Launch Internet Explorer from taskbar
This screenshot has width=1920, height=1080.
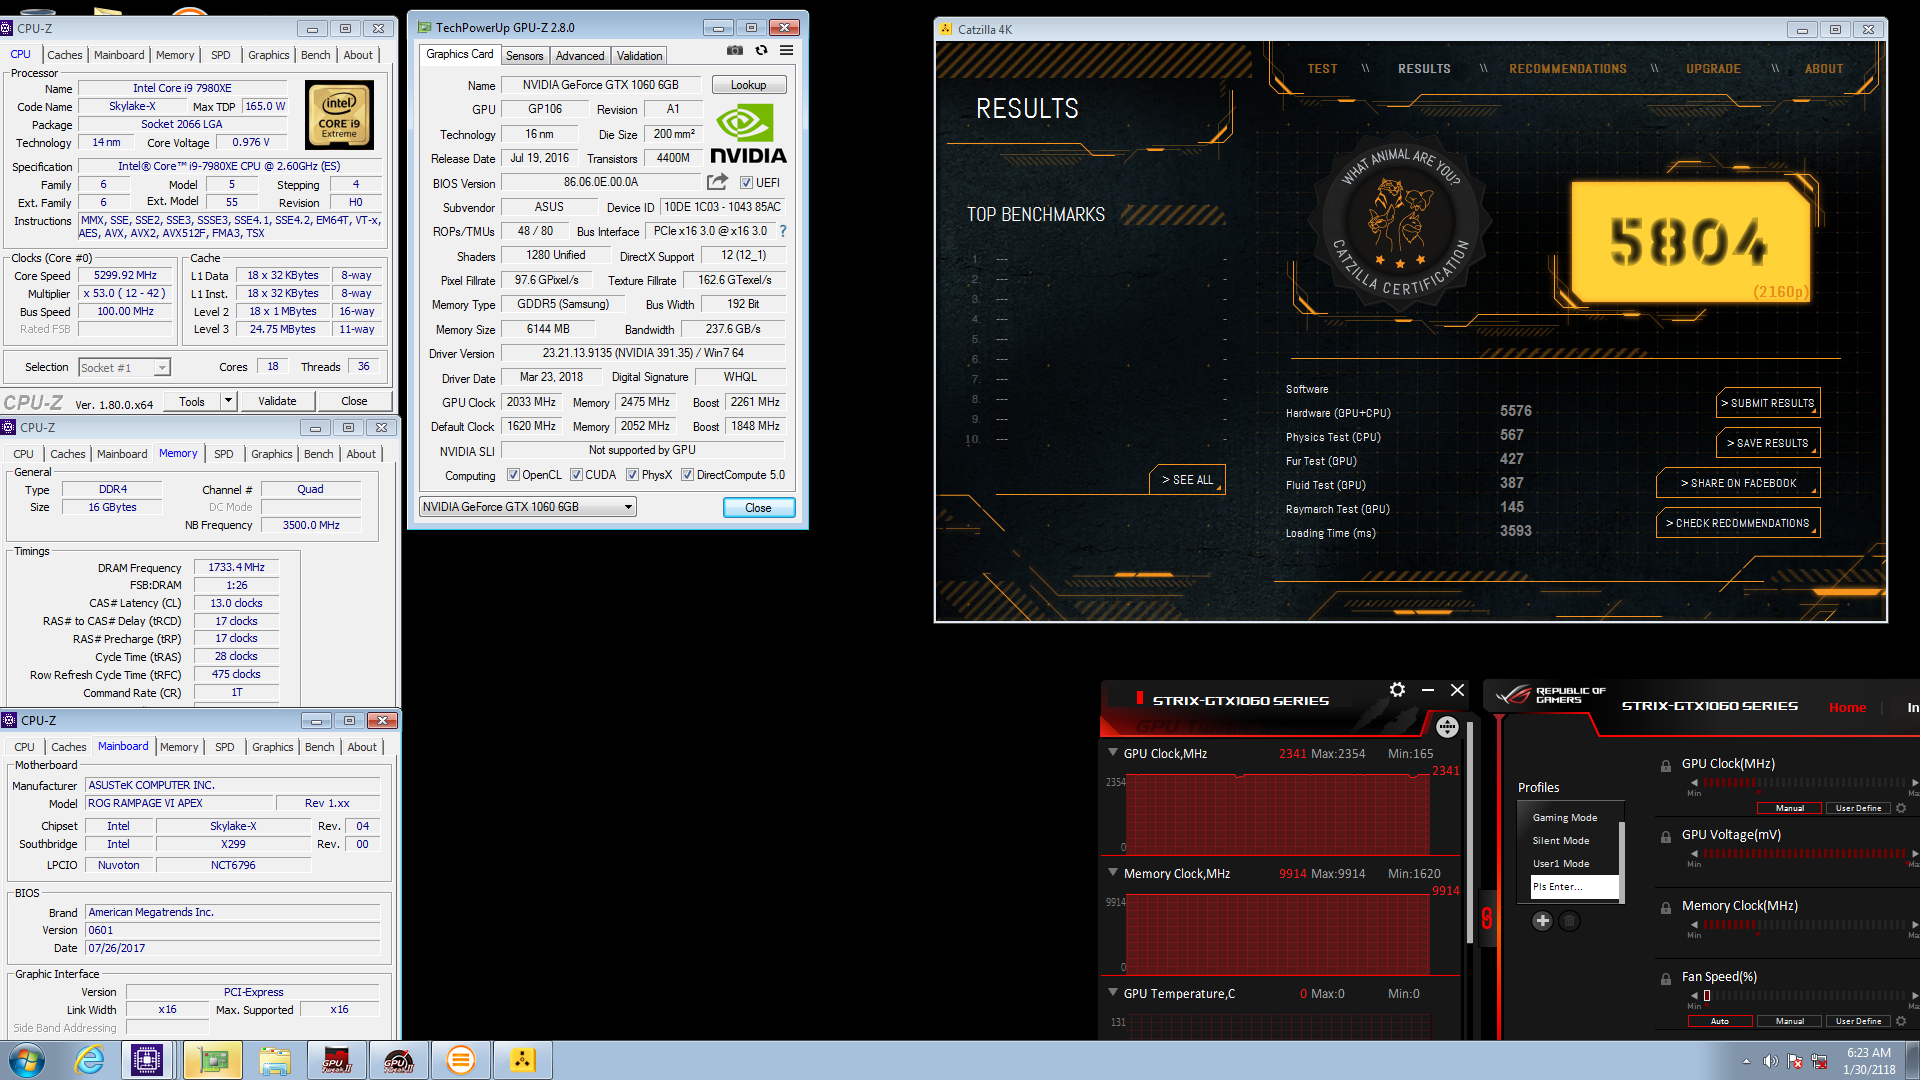pyautogui.click(x=89, y=1060)
